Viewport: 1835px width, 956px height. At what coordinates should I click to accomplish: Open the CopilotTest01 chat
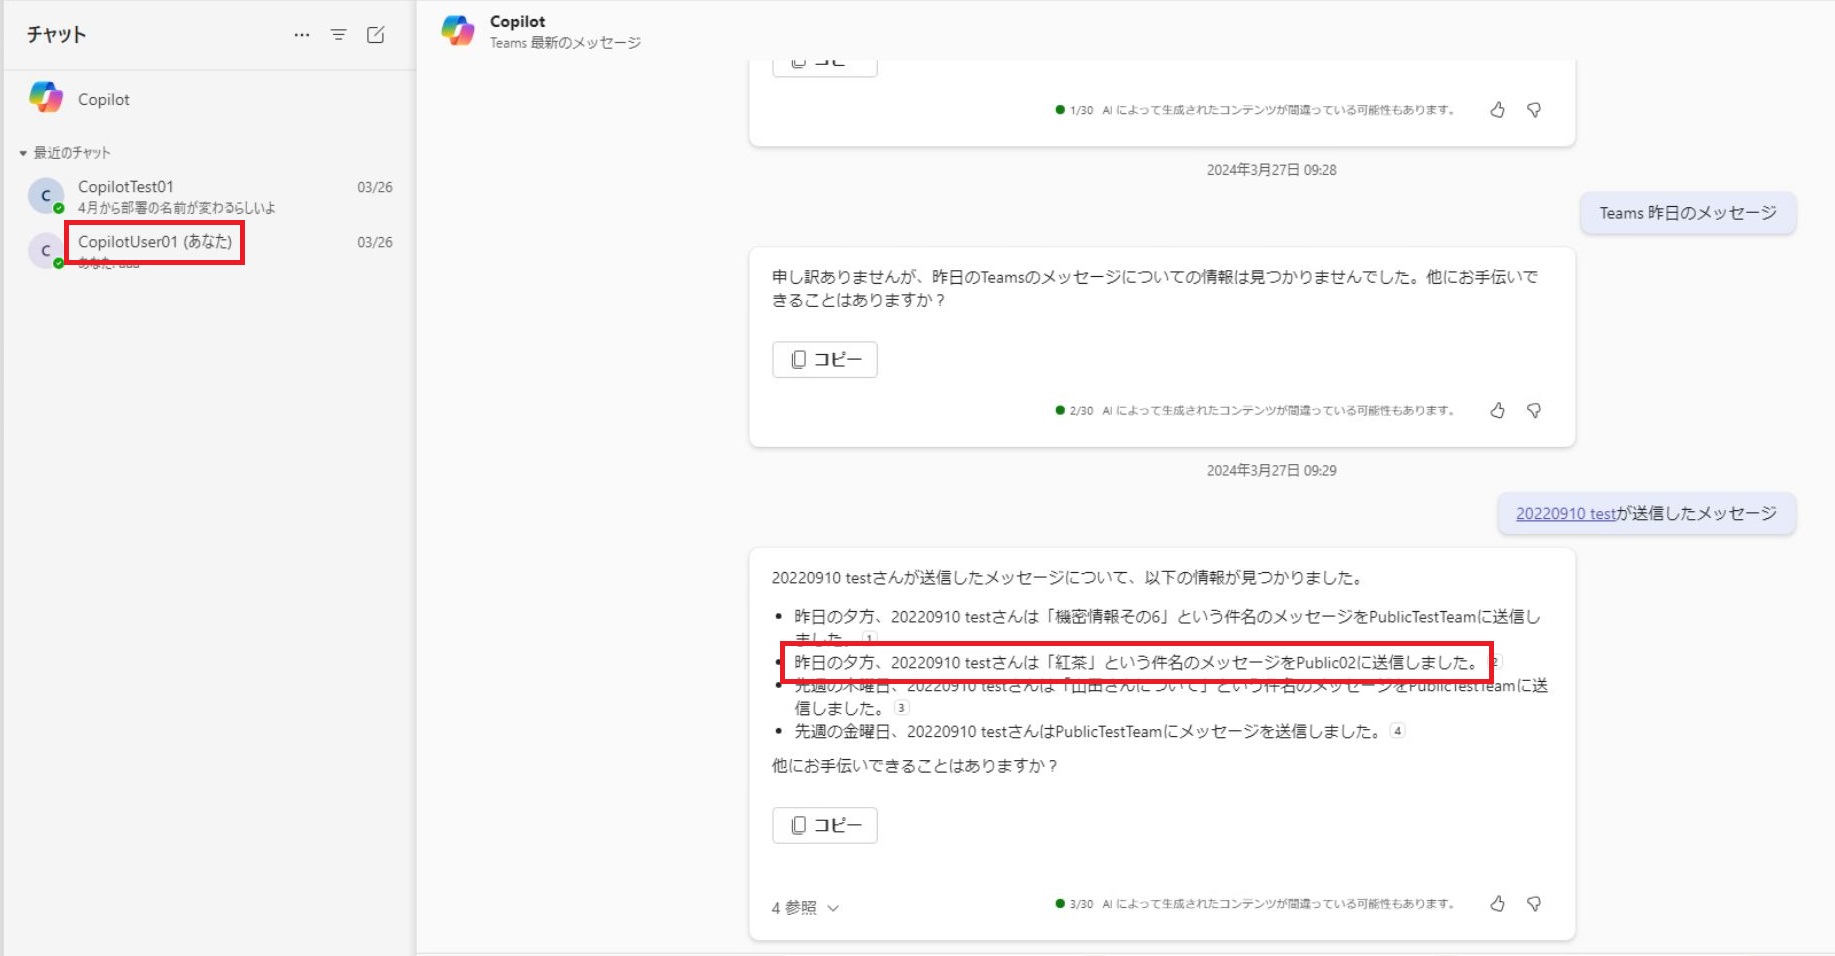(x=210, y=196)
